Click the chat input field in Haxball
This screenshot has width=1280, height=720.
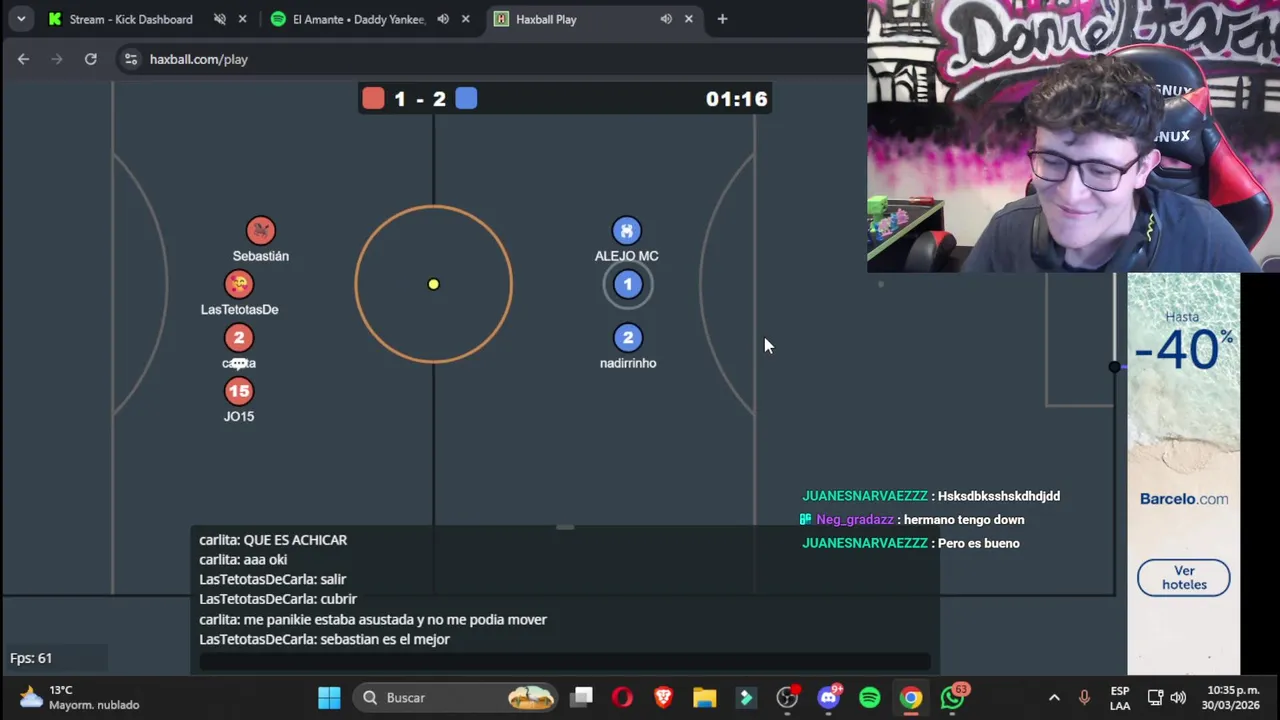565,661
